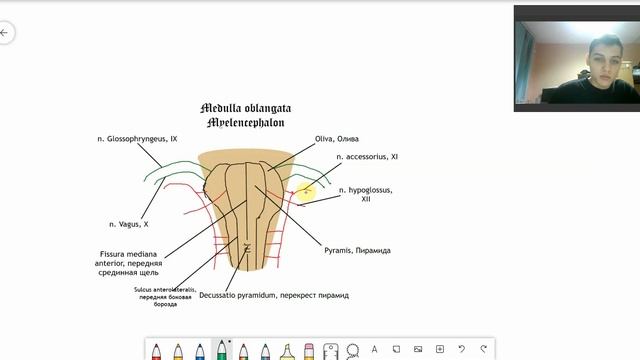Viewport: 640px width, 360px height.
Task: Click the 'Pyramis, Пирамида' label
Action: pos(357,251)
